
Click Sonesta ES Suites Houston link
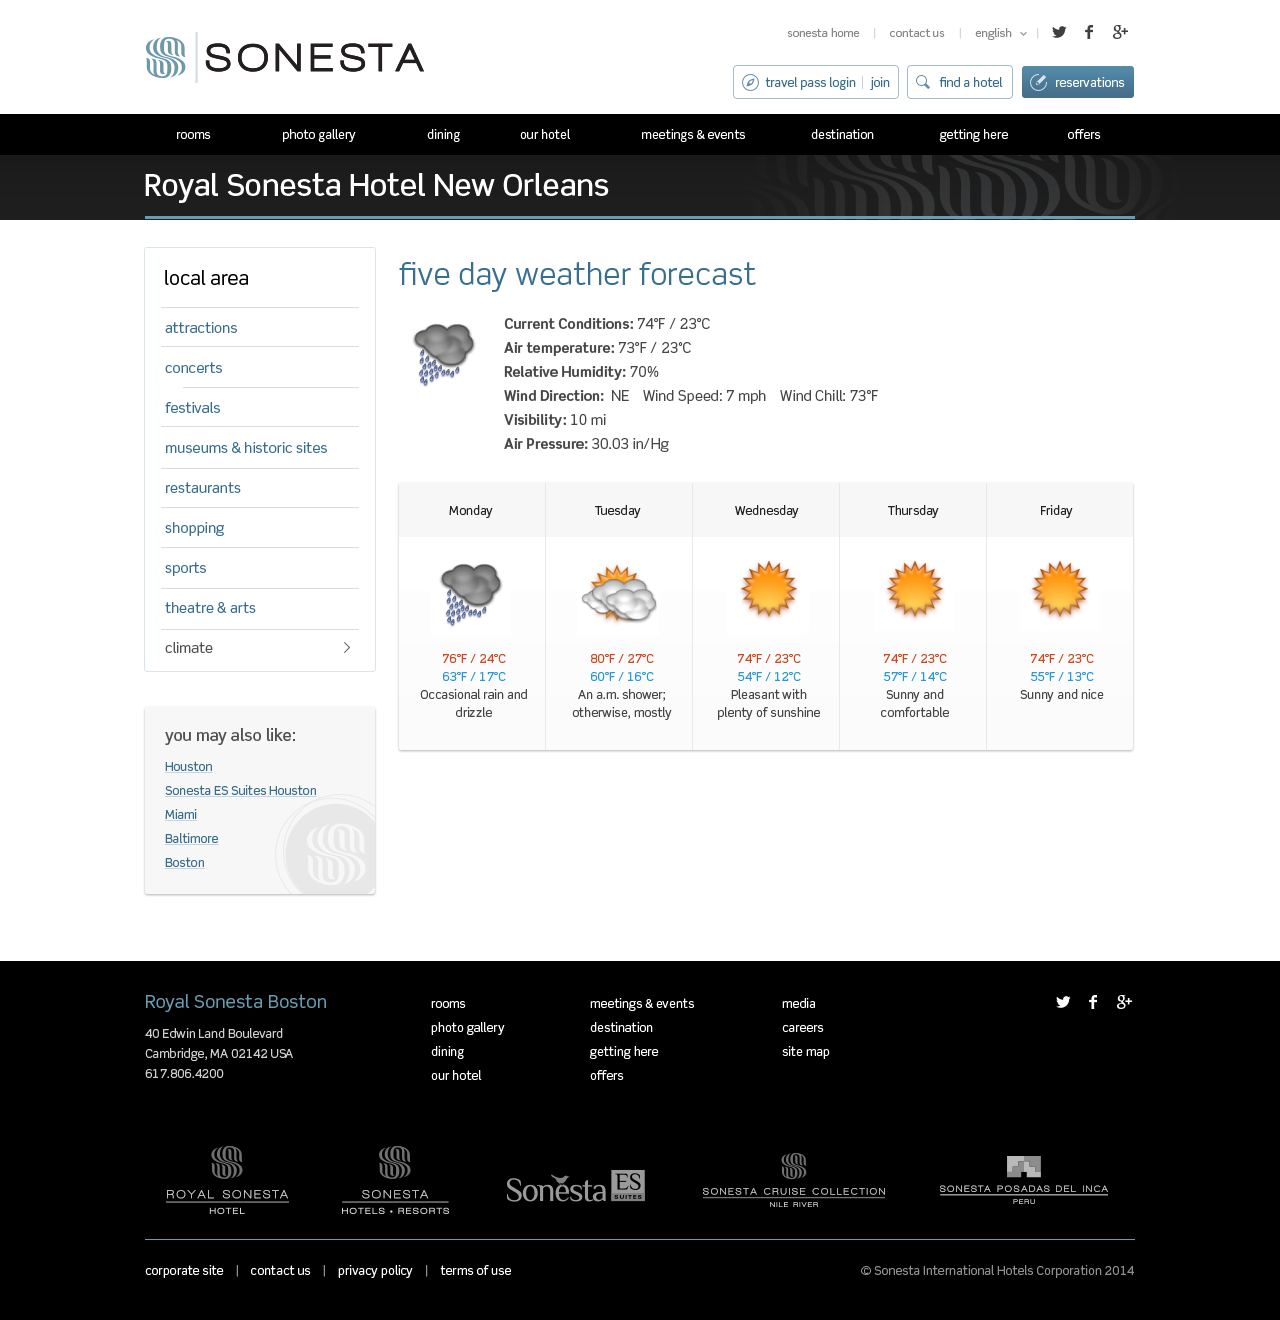click(241, 791)
